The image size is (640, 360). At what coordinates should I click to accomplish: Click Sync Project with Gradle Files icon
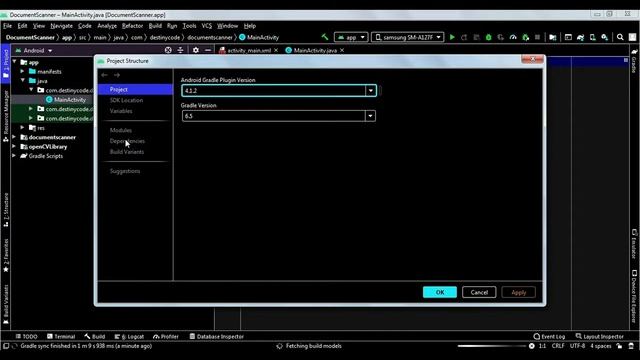(580, 37)
